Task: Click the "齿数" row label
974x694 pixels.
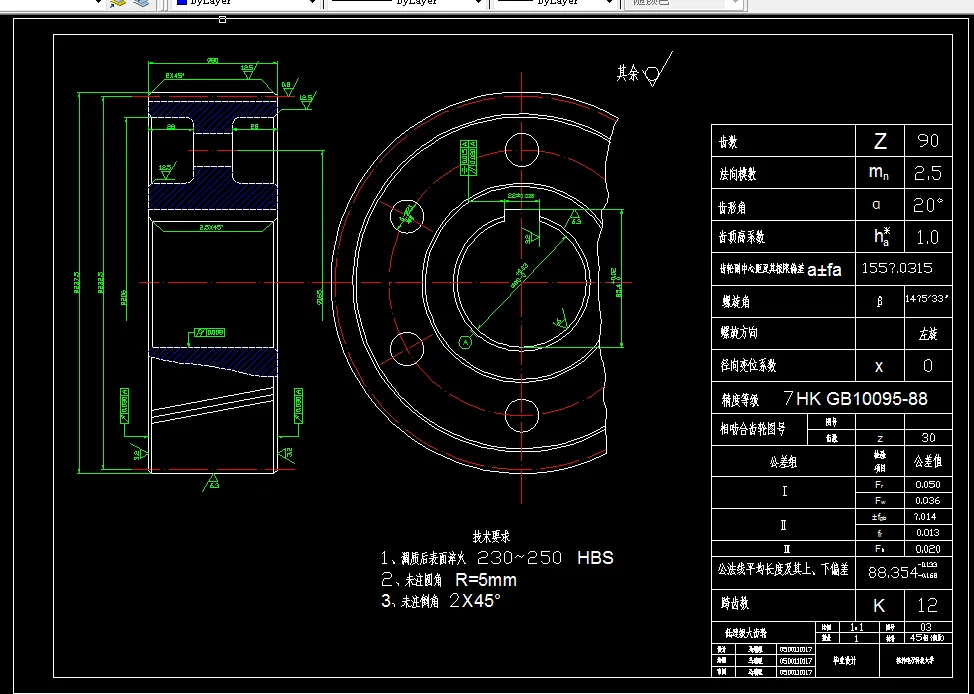Action: pyautogui.click(x=728, y=143)
